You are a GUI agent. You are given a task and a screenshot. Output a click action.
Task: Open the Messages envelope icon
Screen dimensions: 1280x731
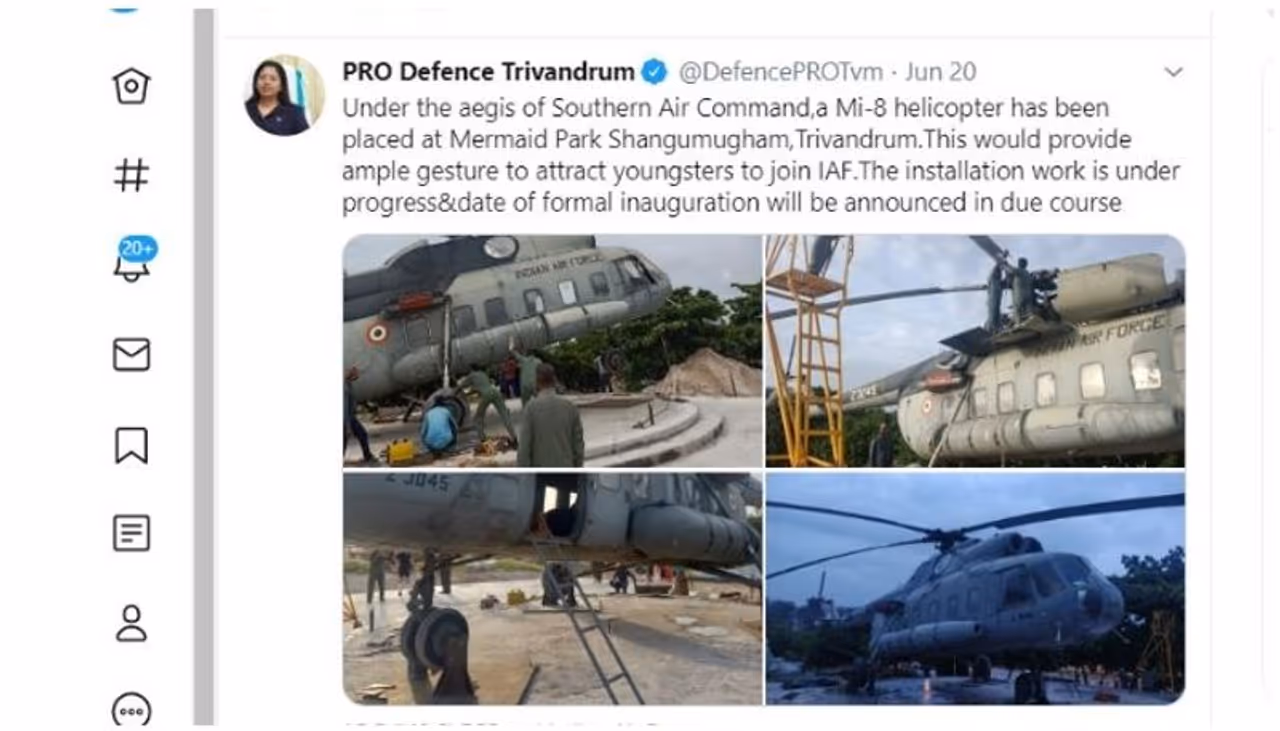[131, 354]
